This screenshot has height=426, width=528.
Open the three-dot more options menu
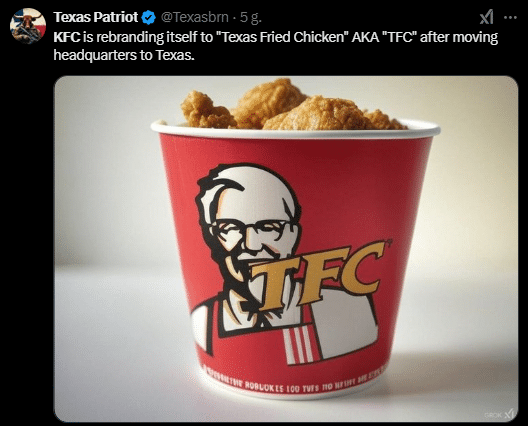coord(510,18)
